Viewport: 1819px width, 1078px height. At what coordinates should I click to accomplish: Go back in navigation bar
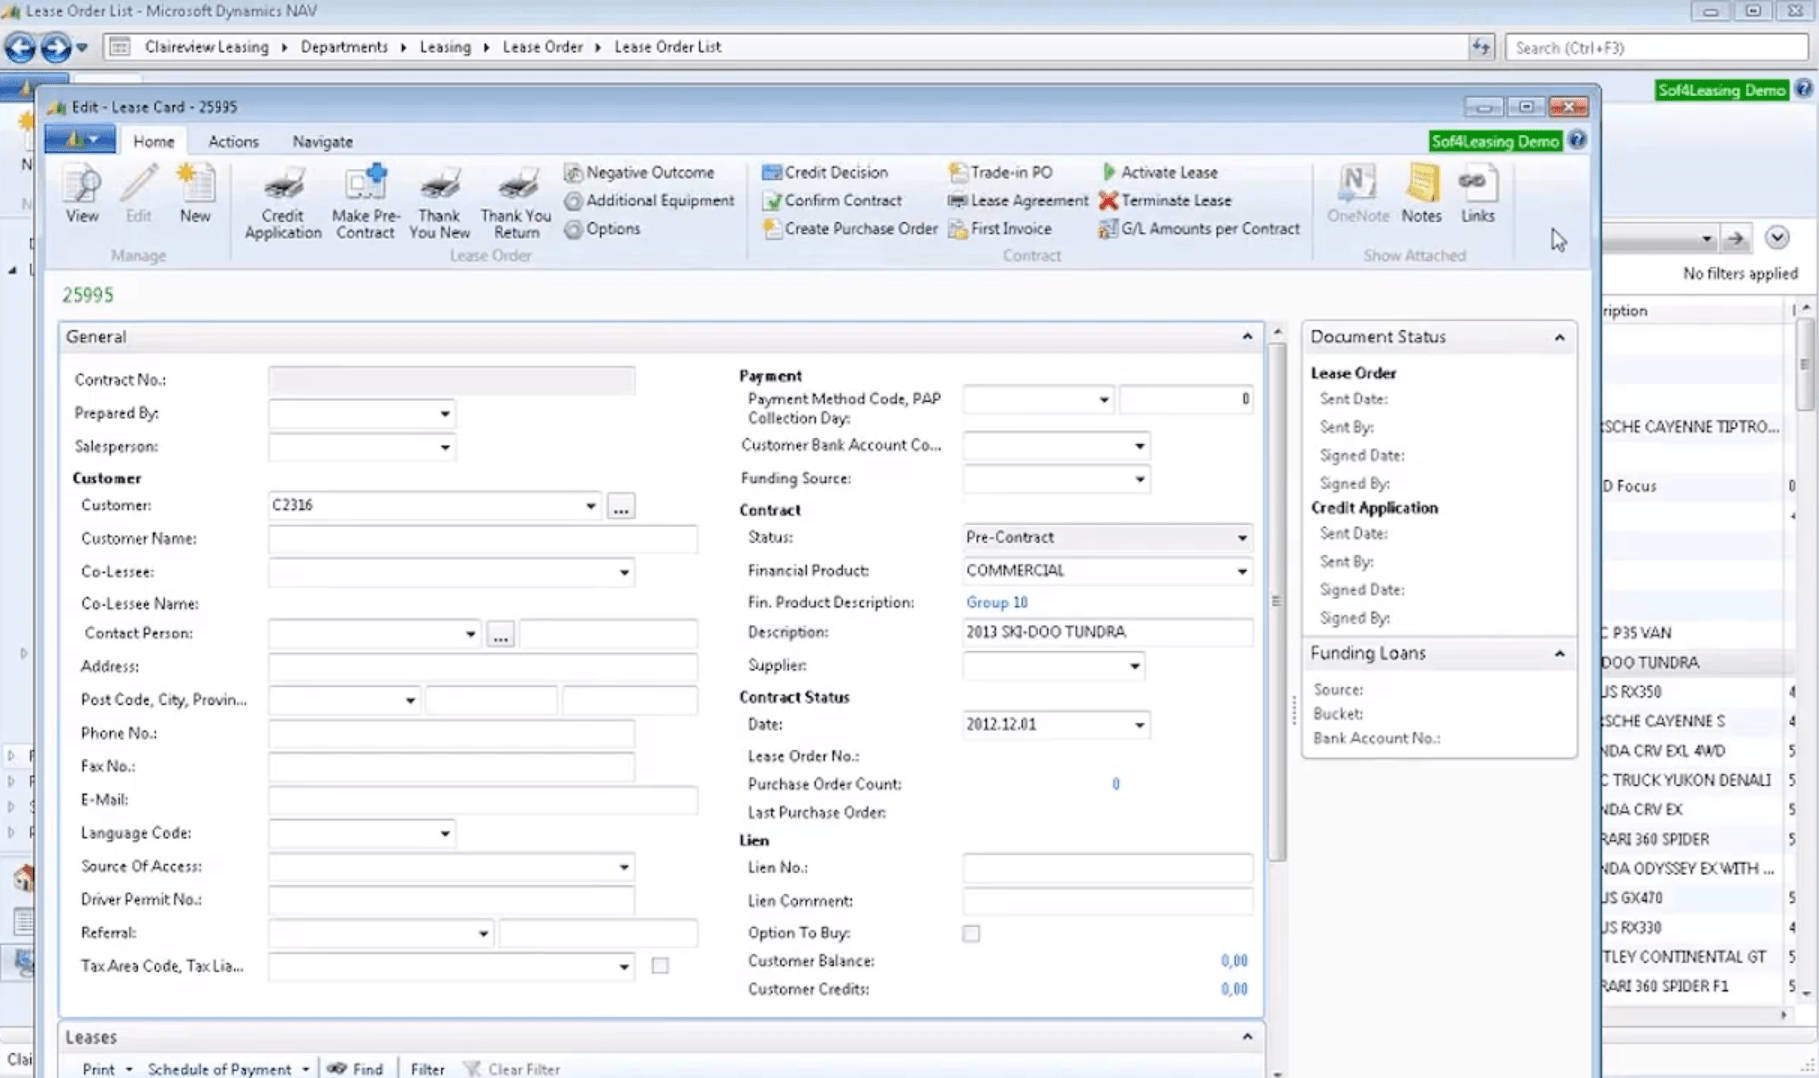(20, 47)
